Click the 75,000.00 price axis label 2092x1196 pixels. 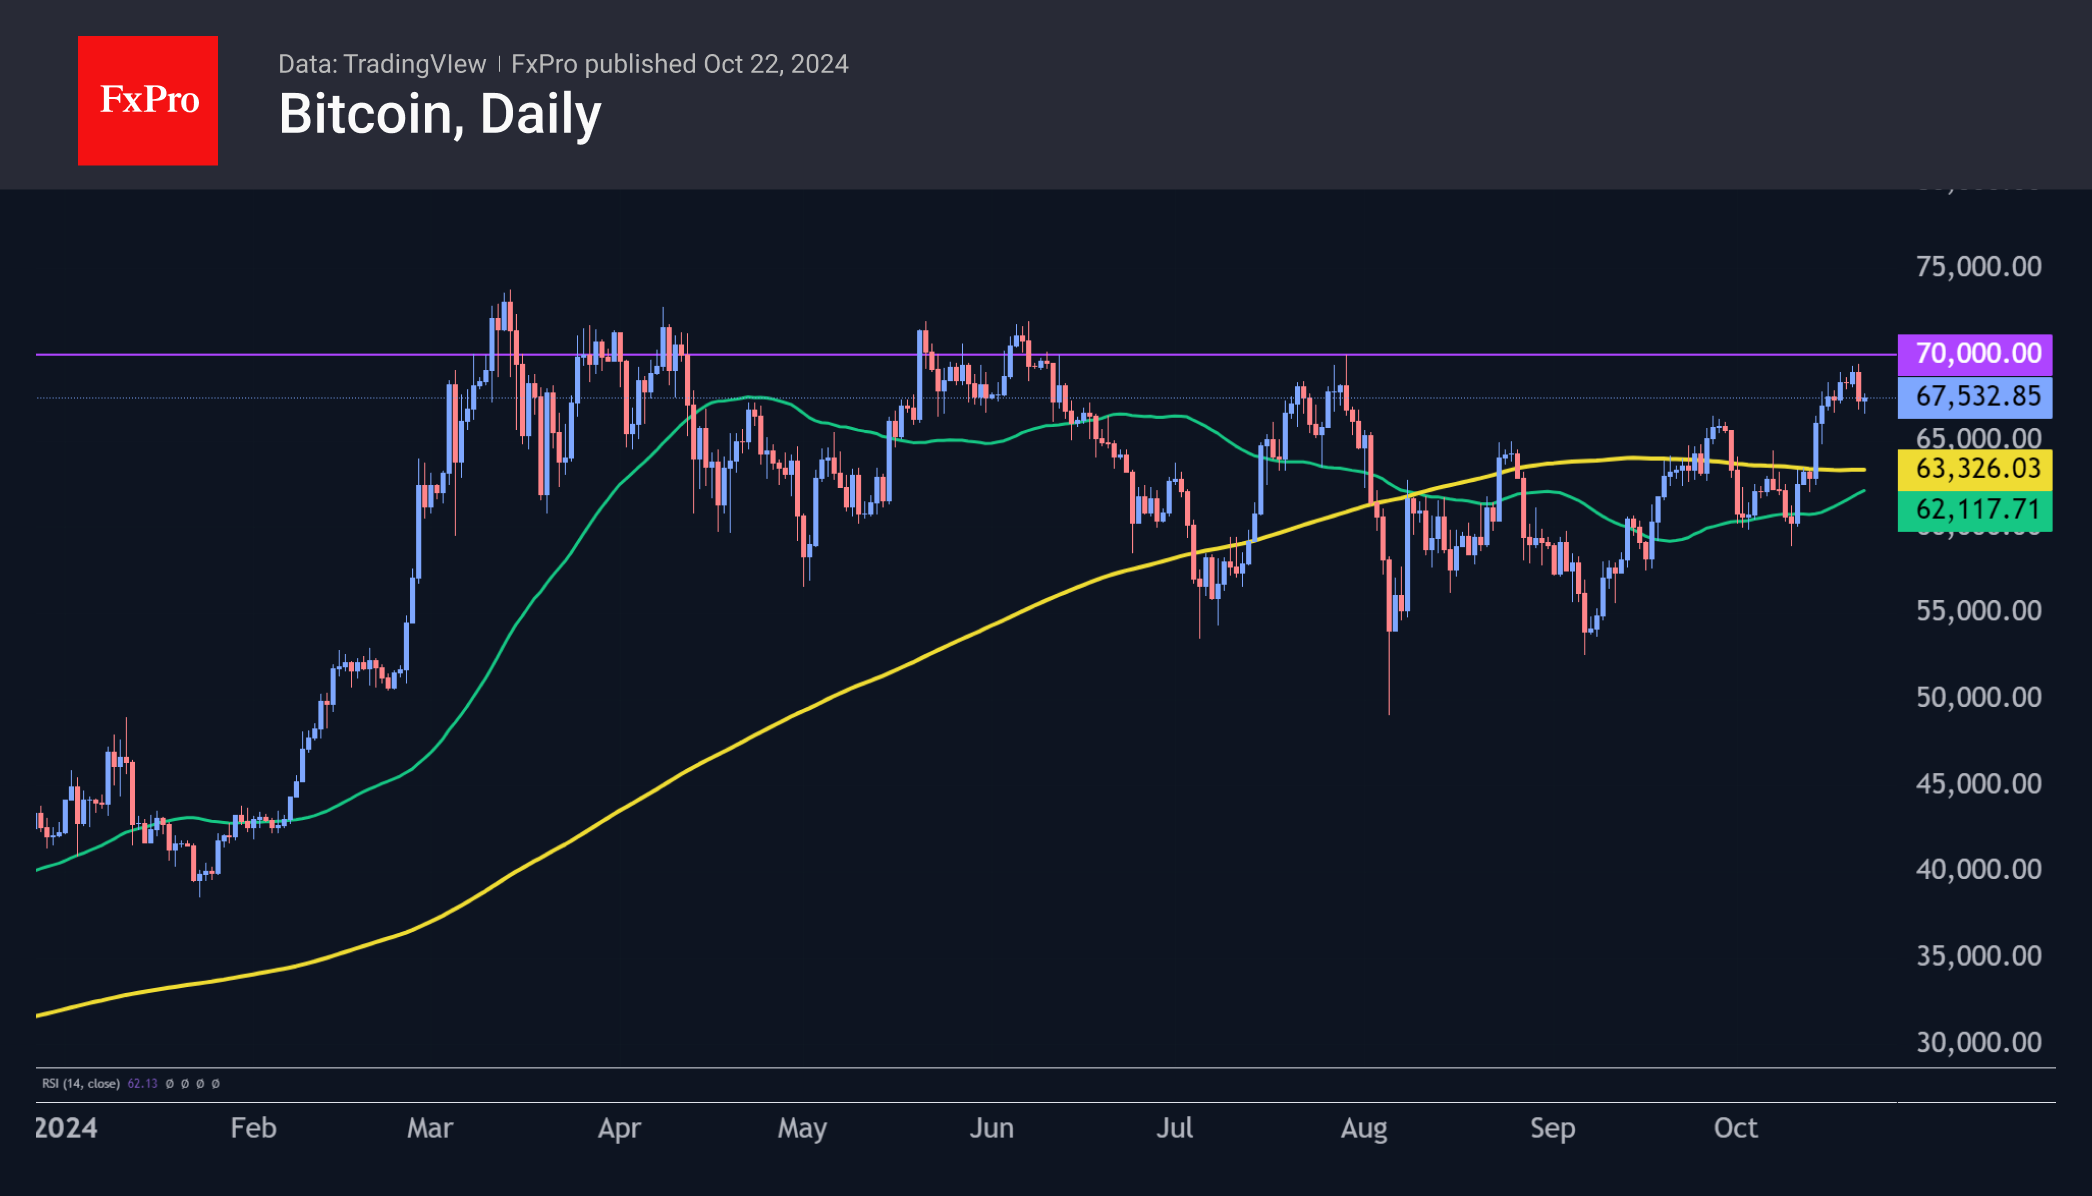click(x=1978, y=266)
